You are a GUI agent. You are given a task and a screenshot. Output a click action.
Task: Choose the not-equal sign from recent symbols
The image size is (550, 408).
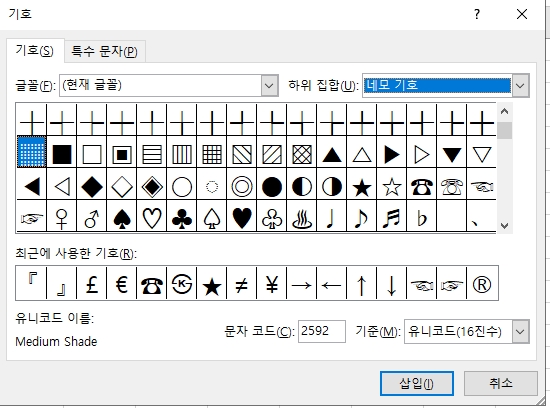[x=242, y=283]
